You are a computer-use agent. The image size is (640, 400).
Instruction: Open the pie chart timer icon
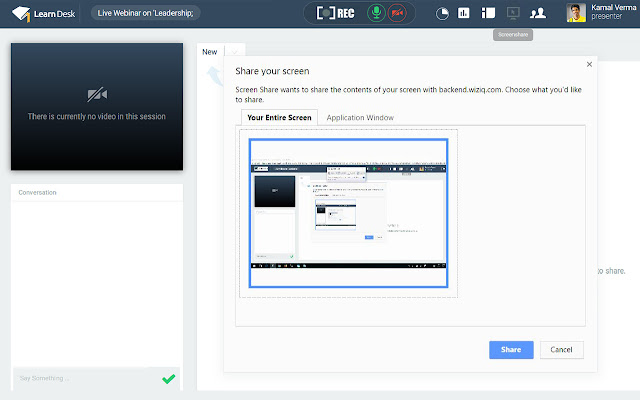(x=442, y=13)
